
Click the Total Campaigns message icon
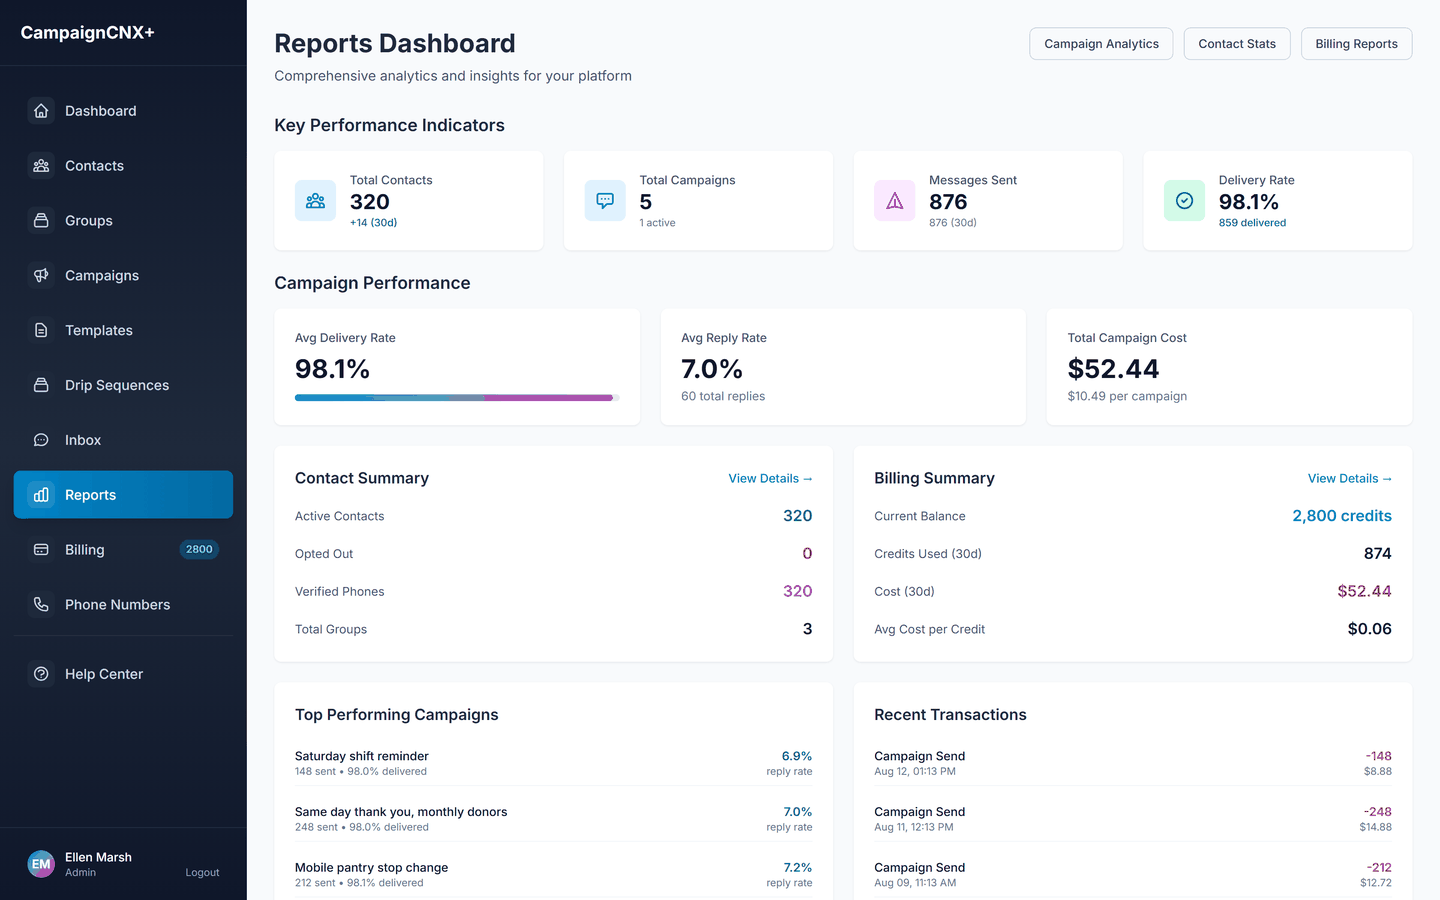point(605,201)
